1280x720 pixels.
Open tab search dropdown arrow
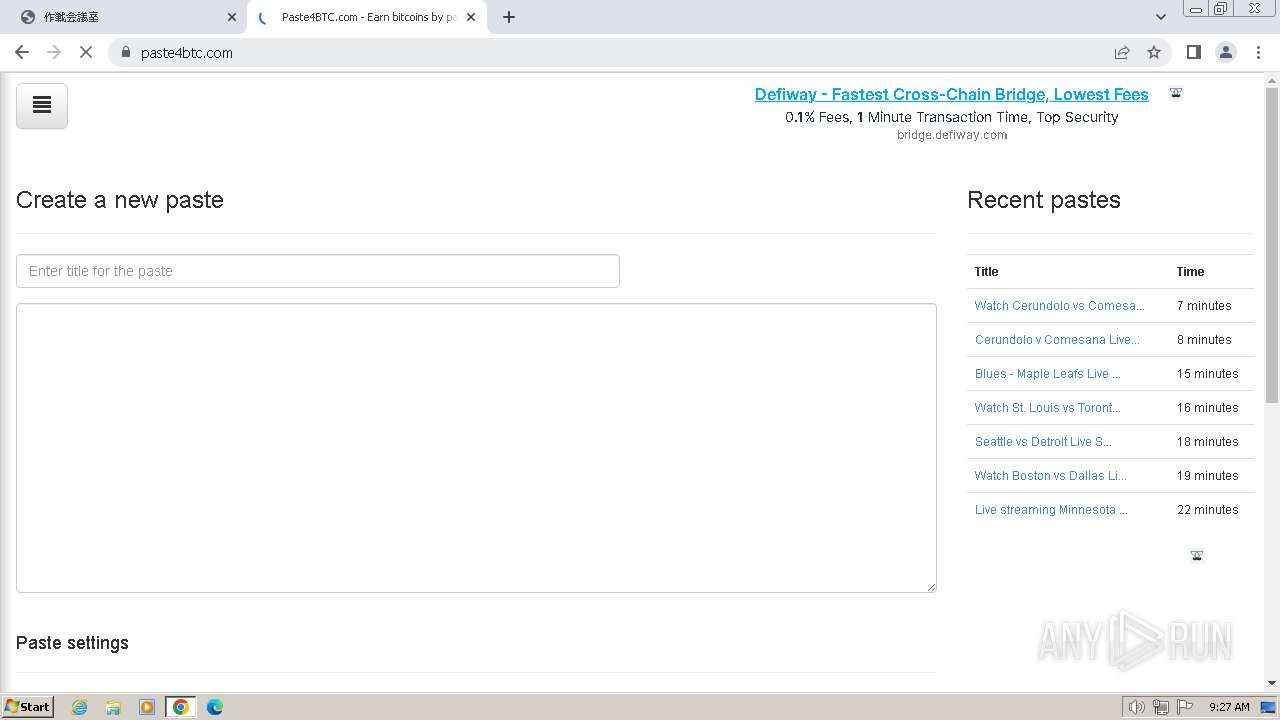(x=1160, y=17)
